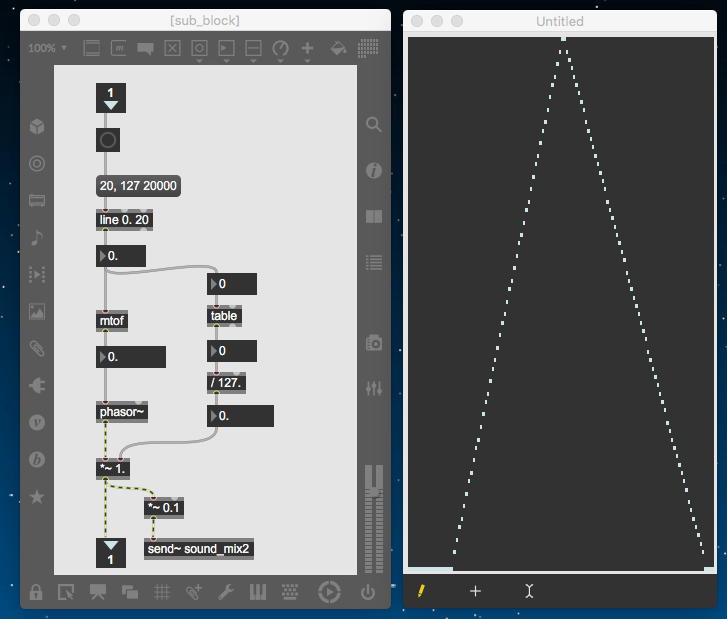The width and height of the screenshot is (727, 619).
Task: Click the object box icon in top toolbar
Action: coord(91,48)
